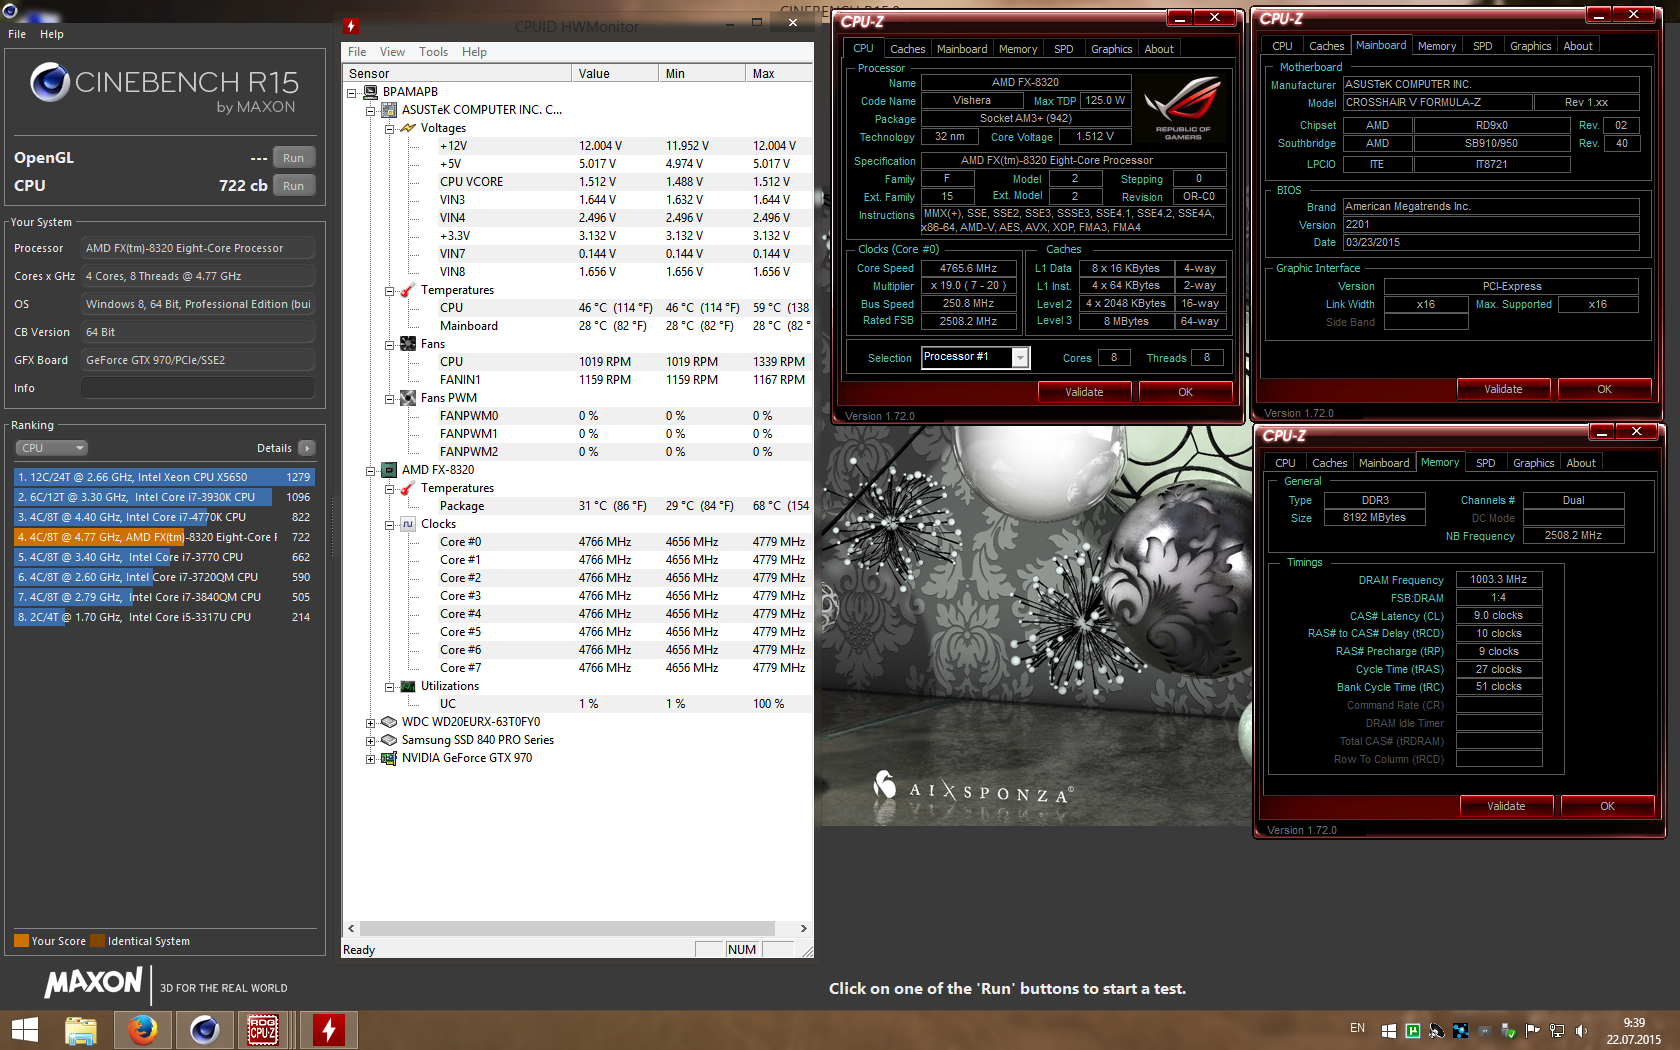
Task: Click the uTorrent tray icon
Action: [1413, 1030]
